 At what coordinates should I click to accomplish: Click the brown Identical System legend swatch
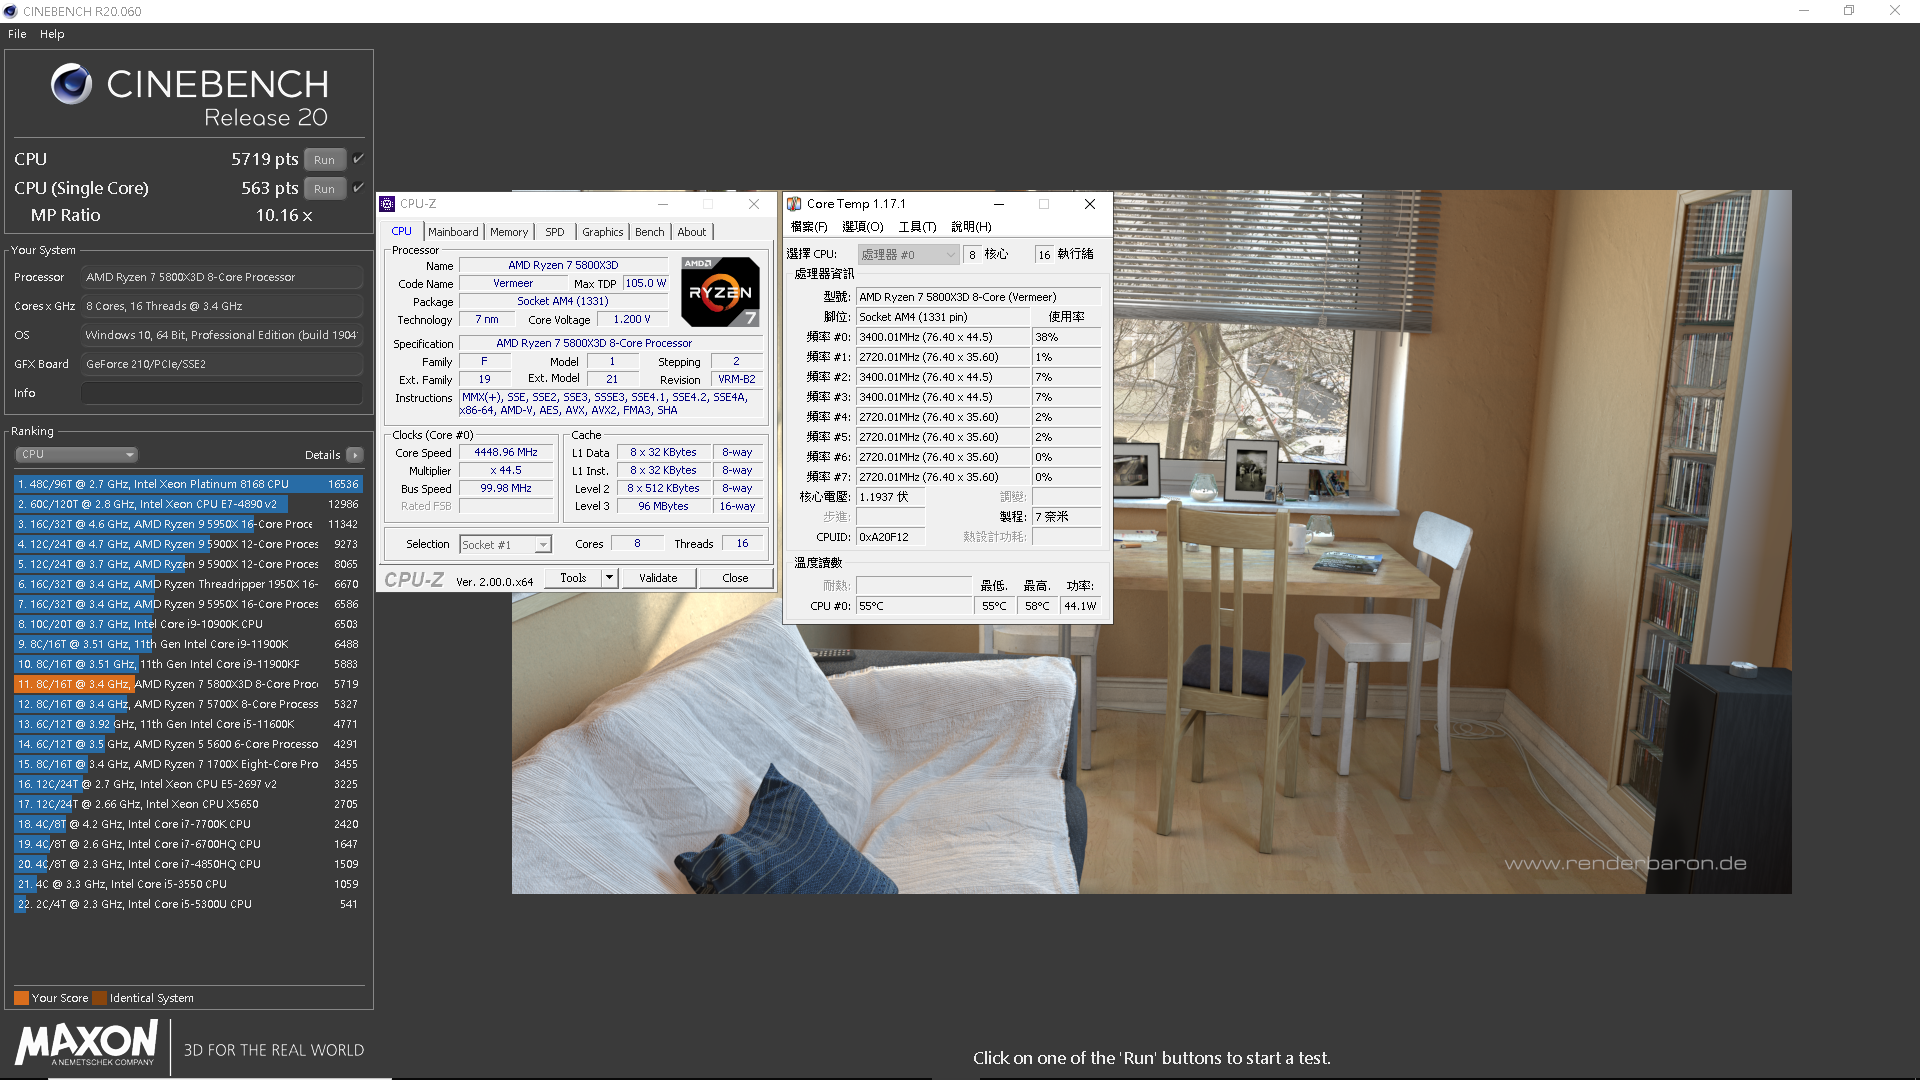coord(99,998)
